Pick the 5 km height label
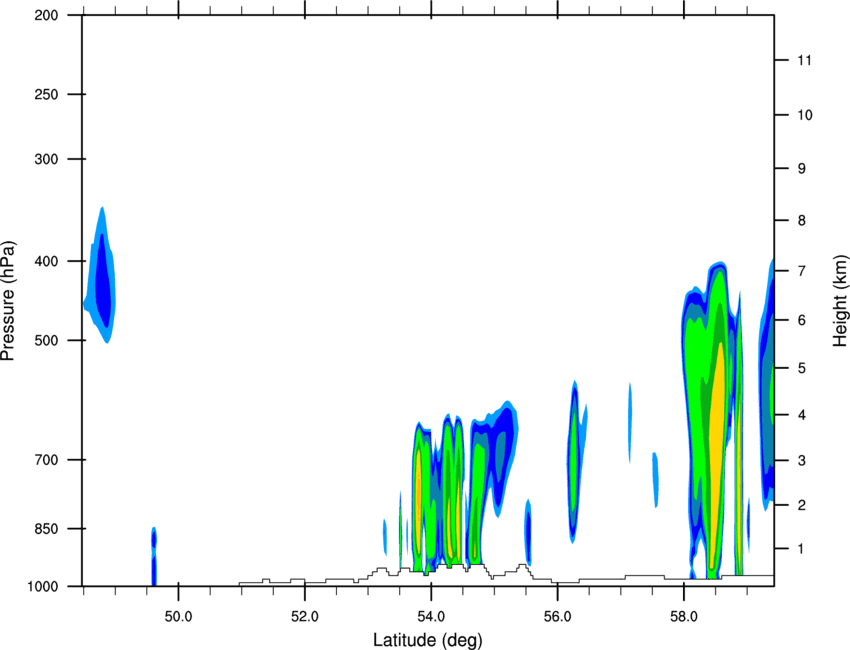850x650 pixels. pos(801,368)
